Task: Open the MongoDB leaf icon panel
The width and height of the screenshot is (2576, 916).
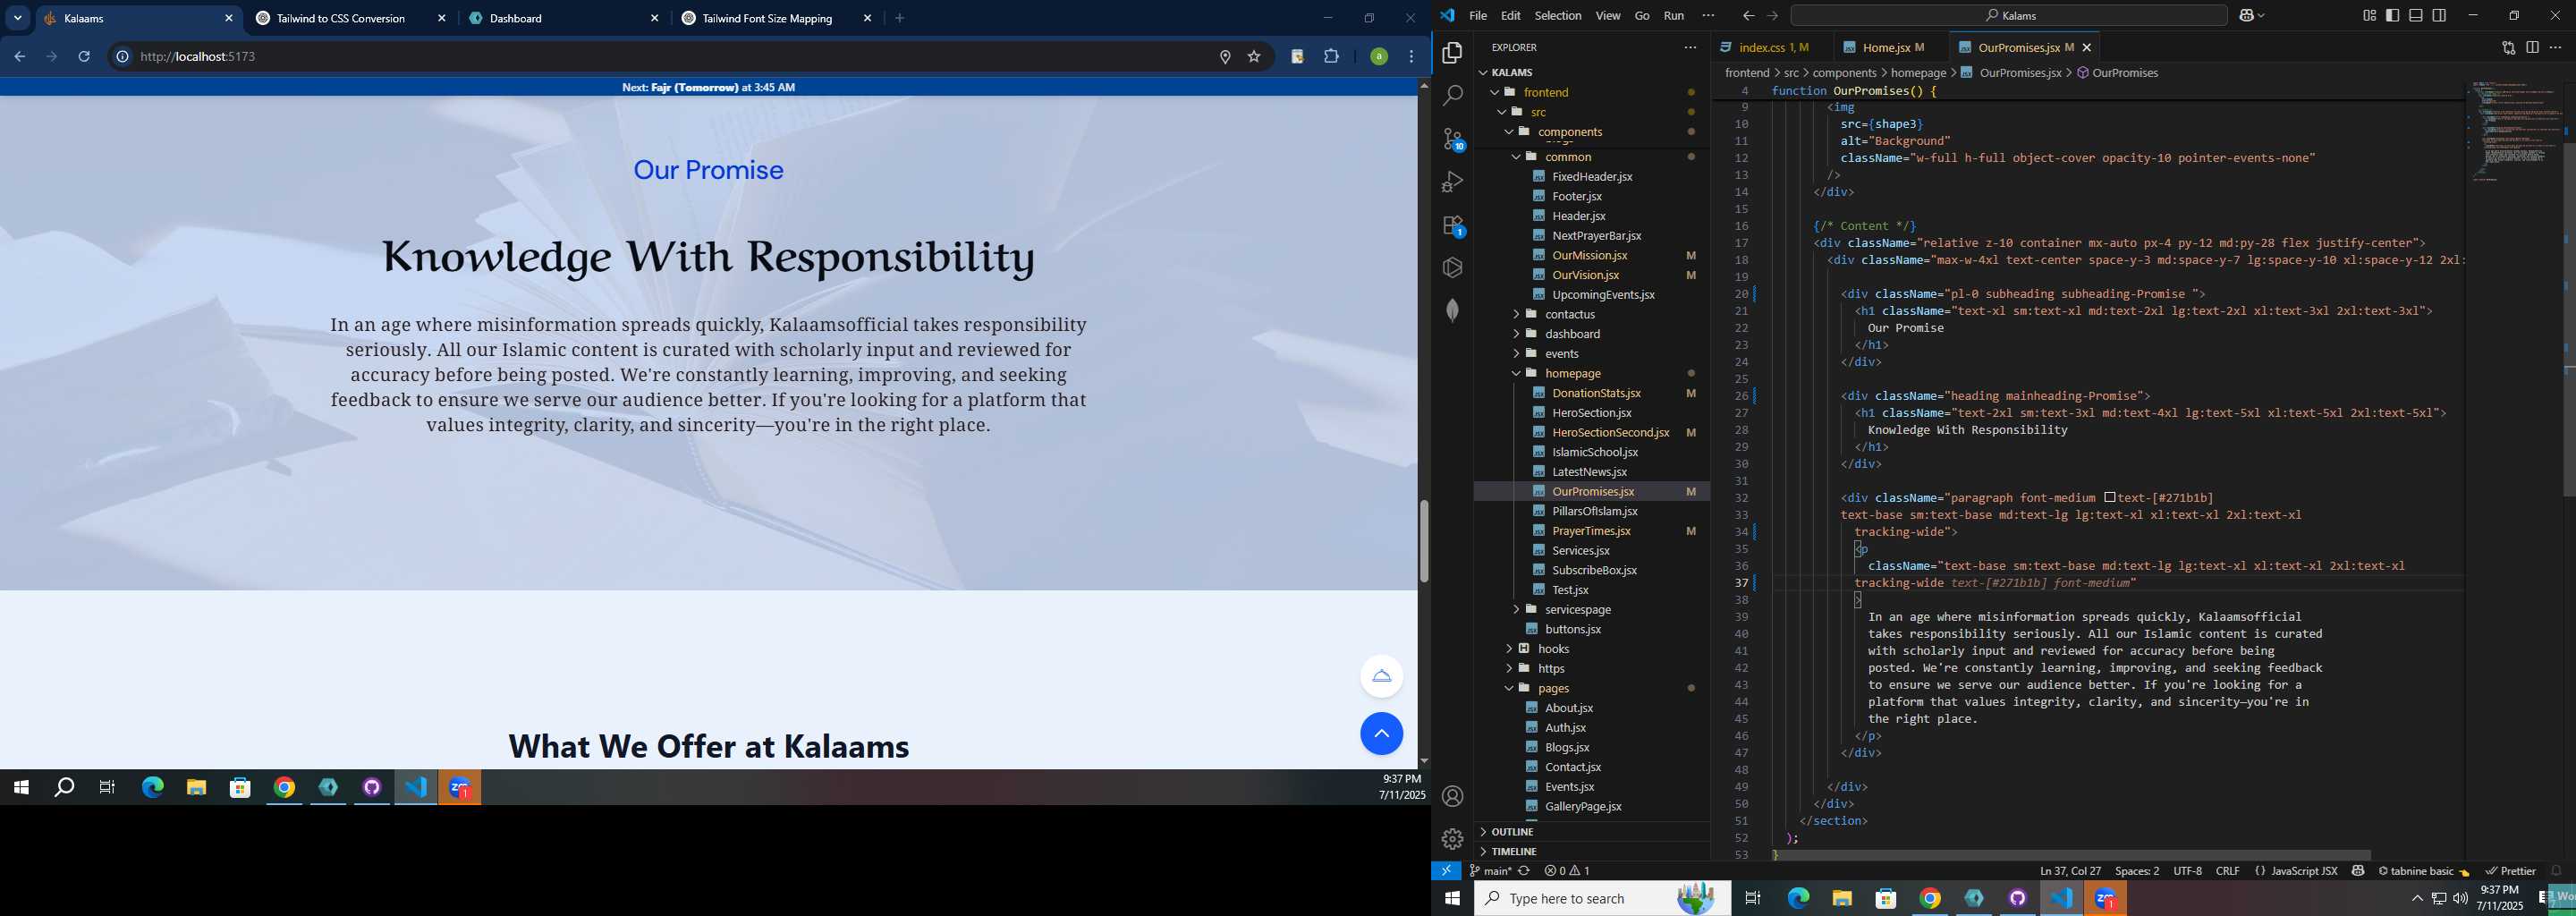Action: click(1452, 311)
